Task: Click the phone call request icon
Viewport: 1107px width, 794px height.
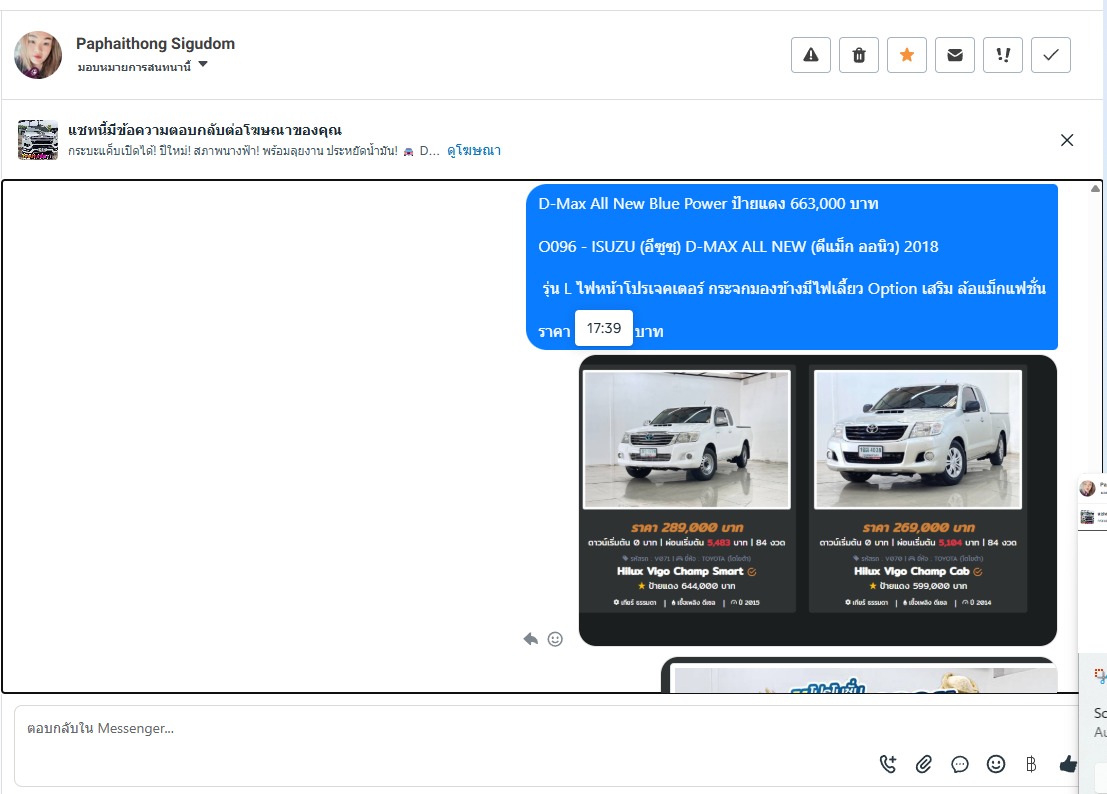Action: [887, 764]
